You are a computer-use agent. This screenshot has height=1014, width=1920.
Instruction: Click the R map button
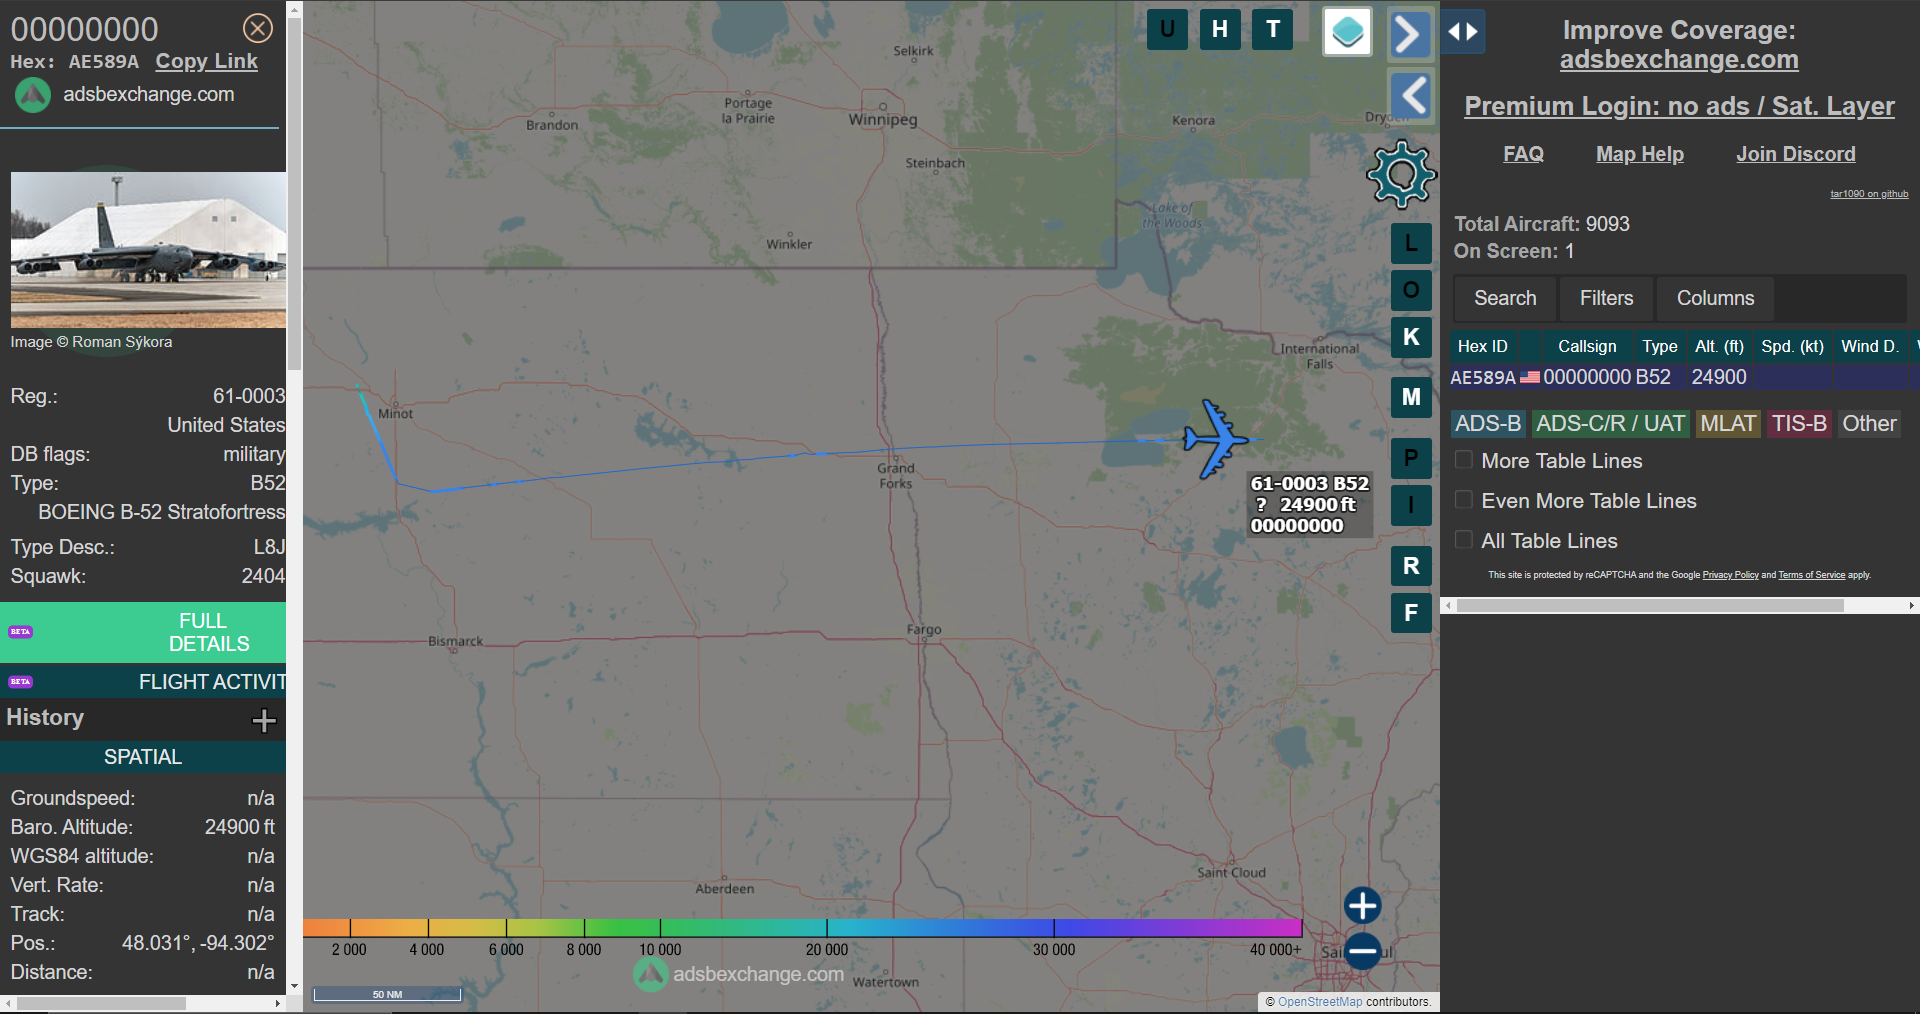click(1411, 566)
